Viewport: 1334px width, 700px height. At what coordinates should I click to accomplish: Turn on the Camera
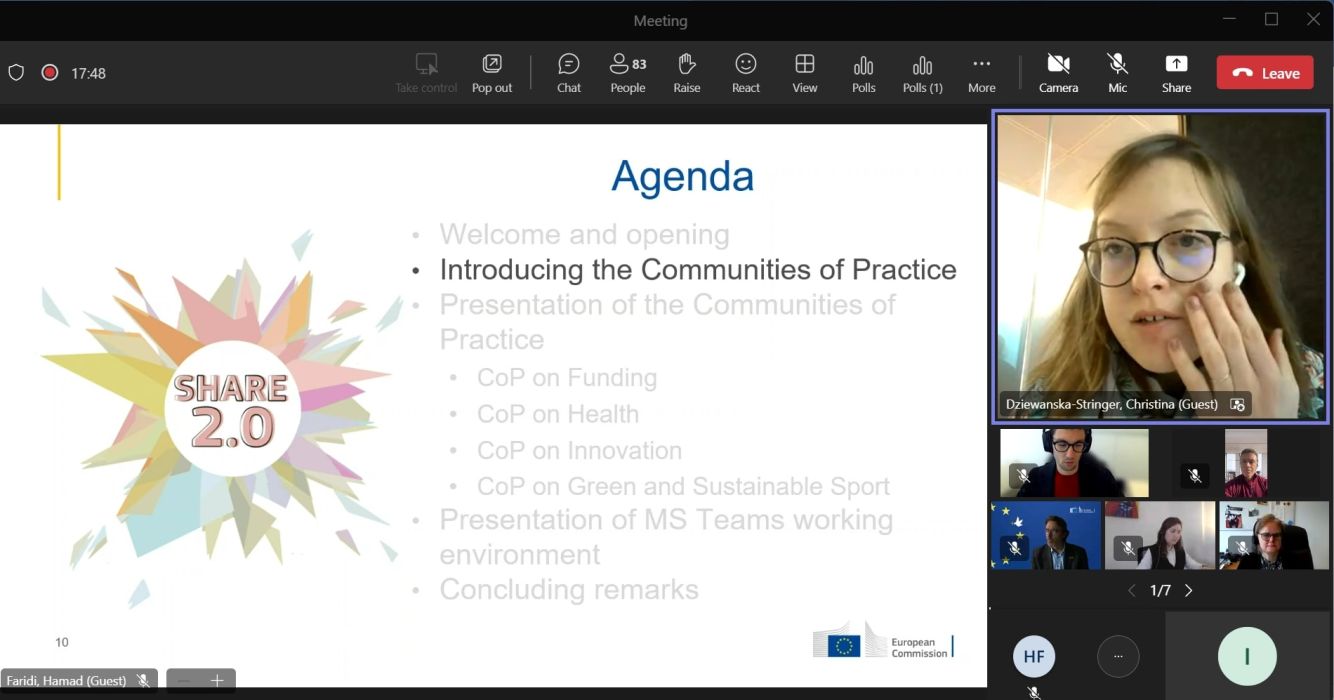(1058, 73)
